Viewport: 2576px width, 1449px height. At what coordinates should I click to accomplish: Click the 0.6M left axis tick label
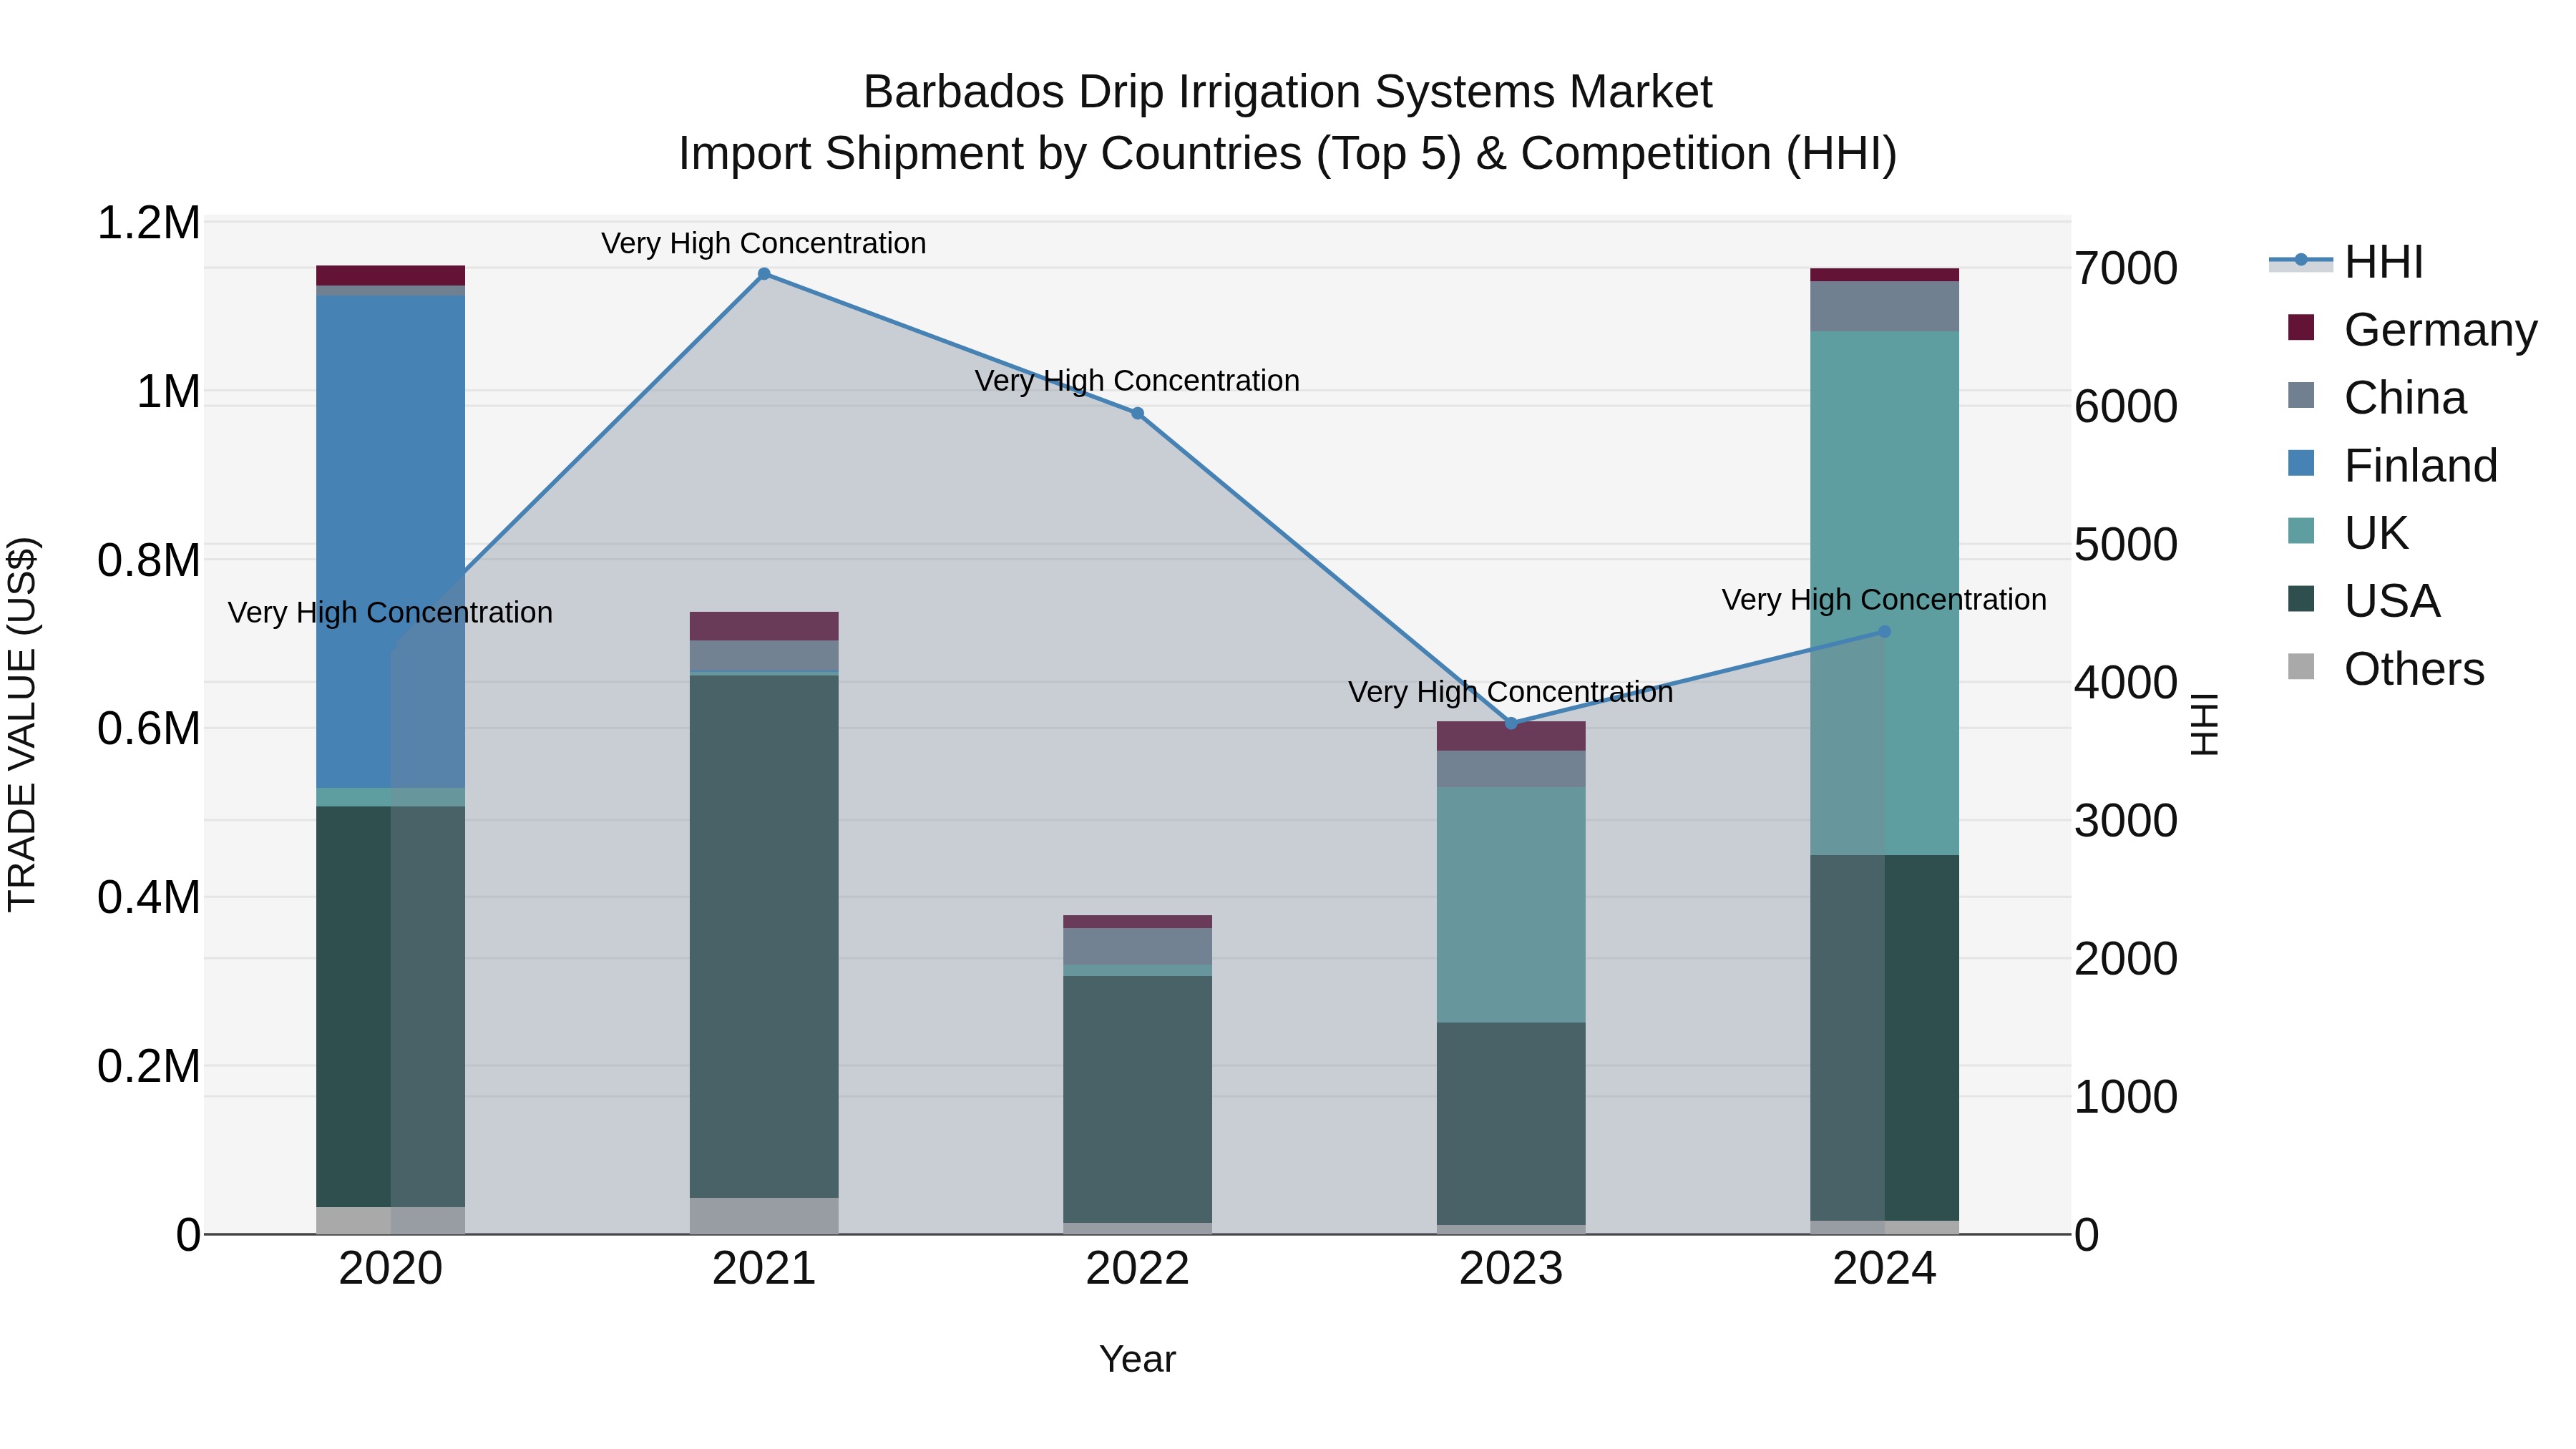149,729
